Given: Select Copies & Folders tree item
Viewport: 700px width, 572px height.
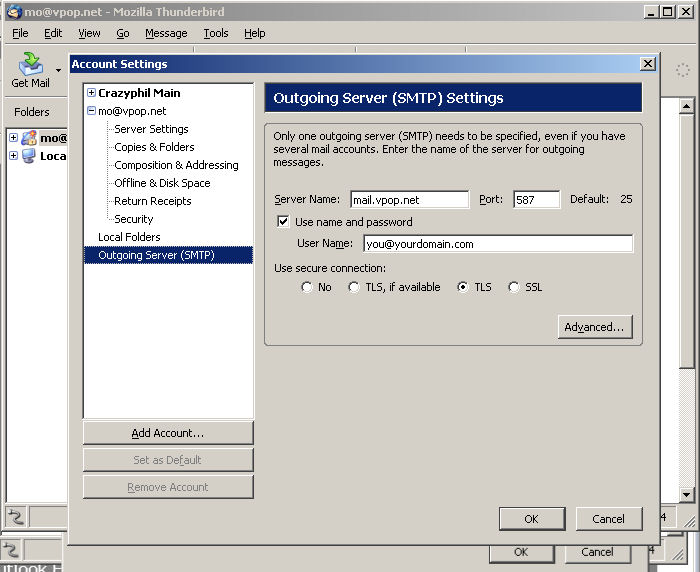Looking at the screenshot, I should coord(154,147).
